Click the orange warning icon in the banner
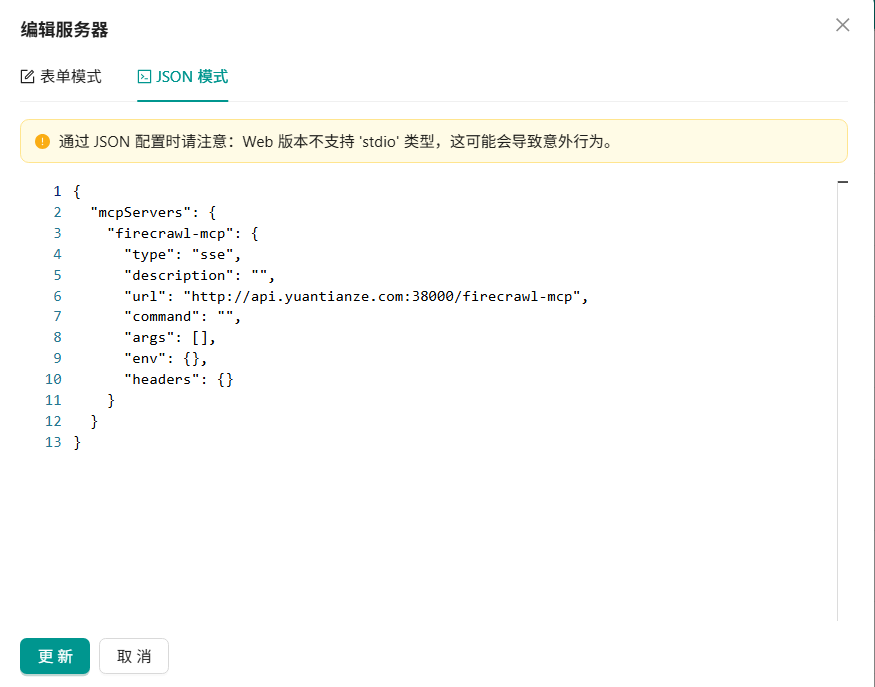The width and height of the screenshot is (875, 687). (x=42, y=142)
